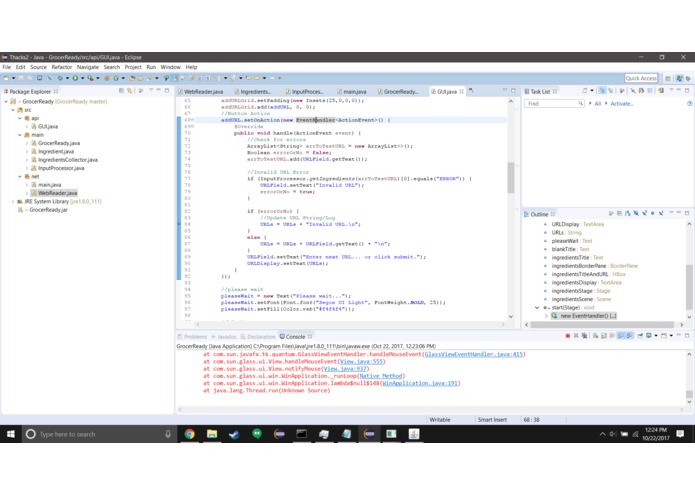
Task: Collapse start(Stage) in Outline
Action: [x=537, y=307]
